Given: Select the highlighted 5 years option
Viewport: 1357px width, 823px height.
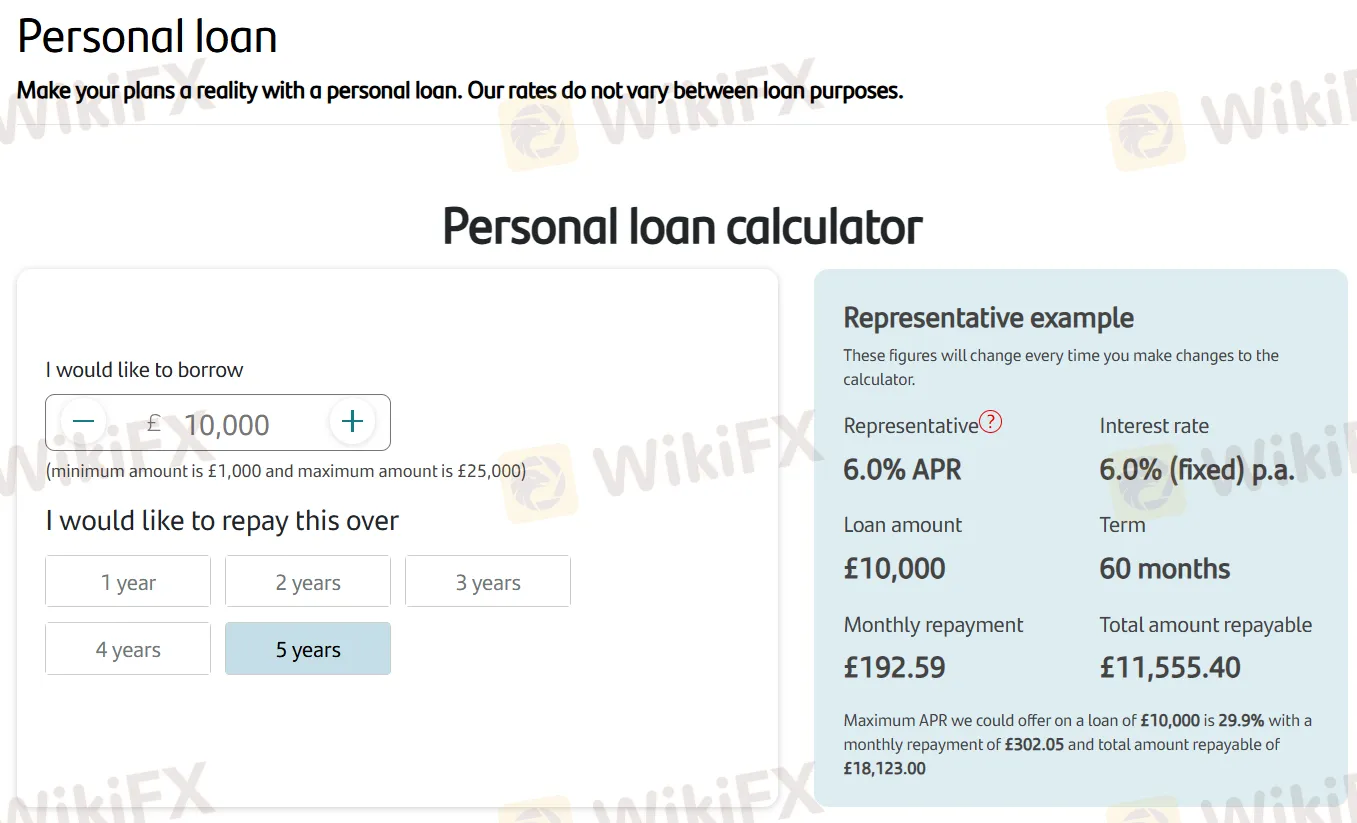Looking at the screenshot, I should 308,649.
